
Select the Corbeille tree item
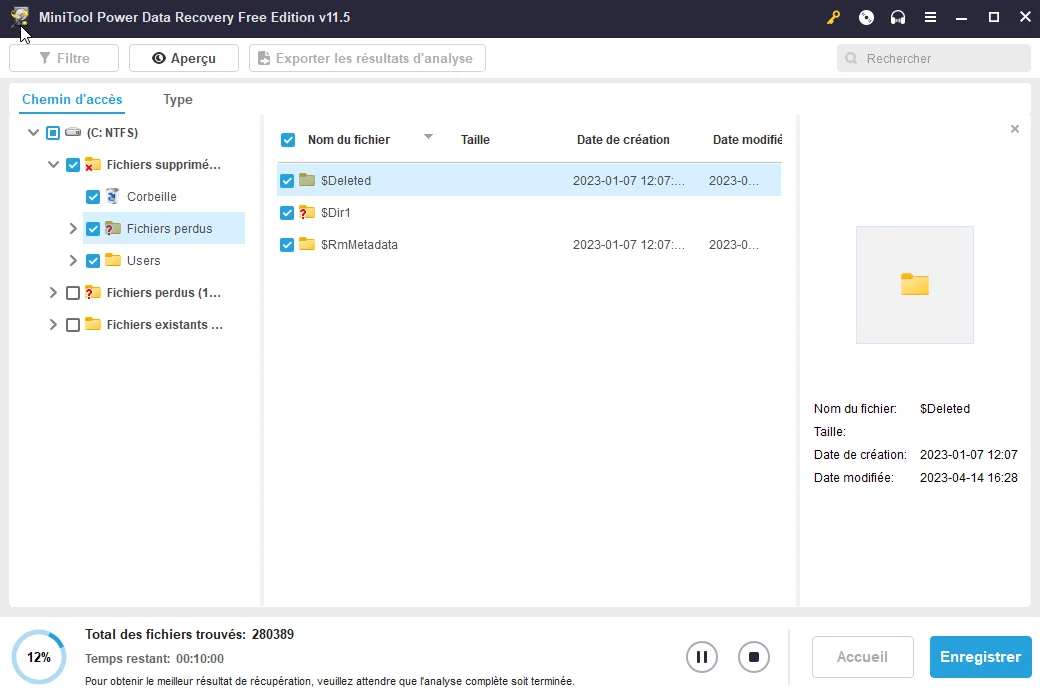[151, 197]
